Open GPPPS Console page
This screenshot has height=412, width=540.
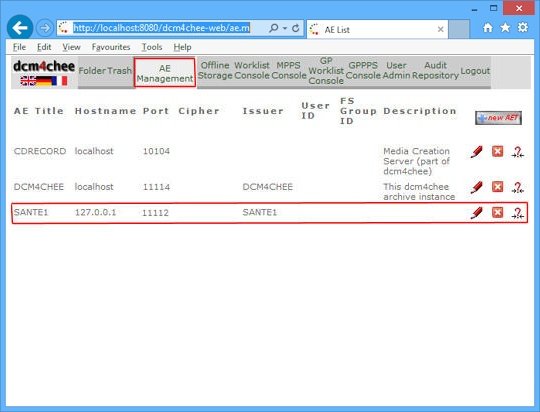pos(363,70)
